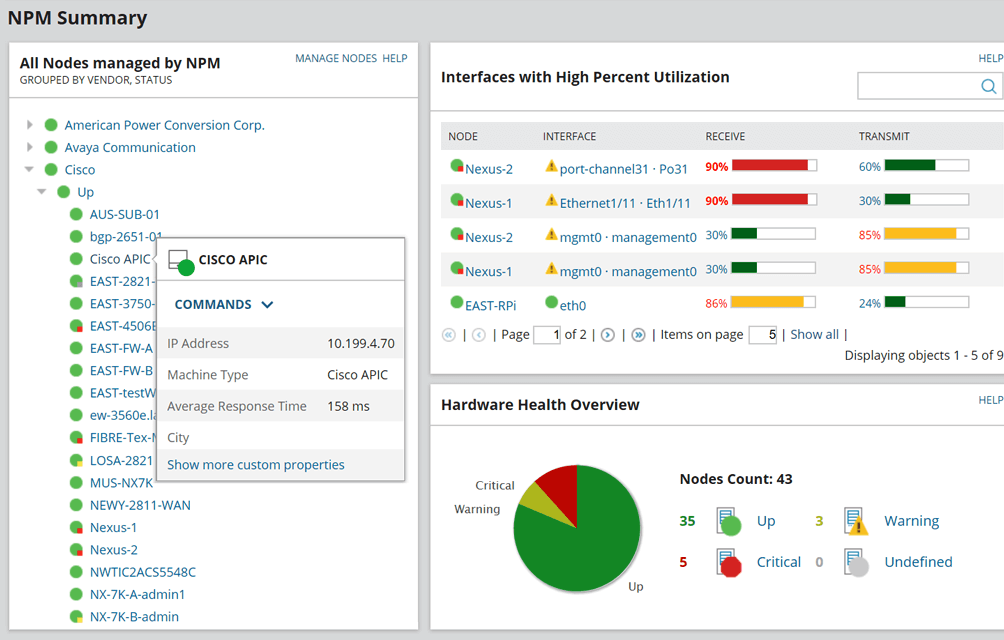Click the next page arrow icon
Screen dimensions: 1004x640
coord(607,335)
